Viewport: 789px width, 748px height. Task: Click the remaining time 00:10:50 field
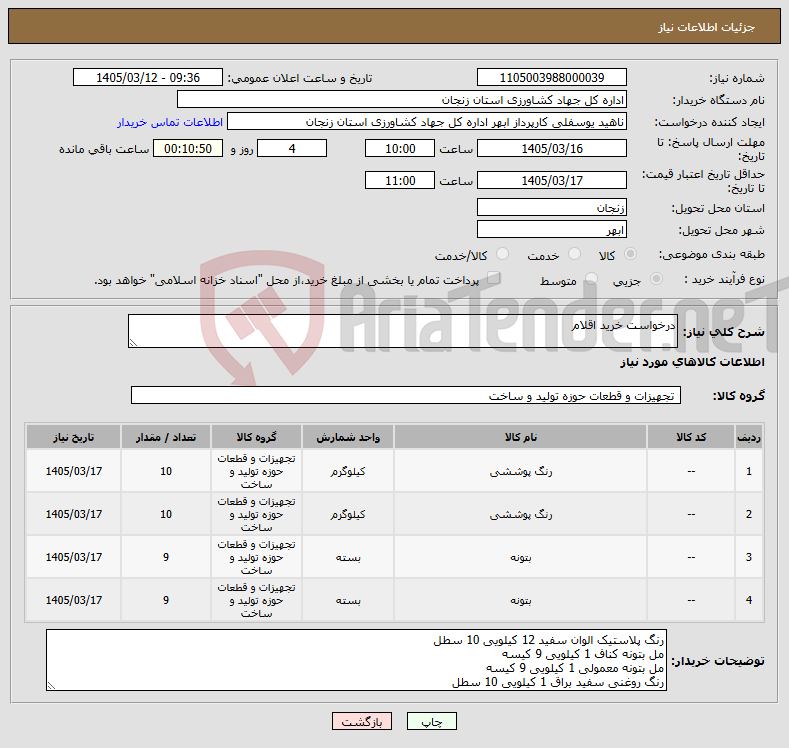coord(188,148)
